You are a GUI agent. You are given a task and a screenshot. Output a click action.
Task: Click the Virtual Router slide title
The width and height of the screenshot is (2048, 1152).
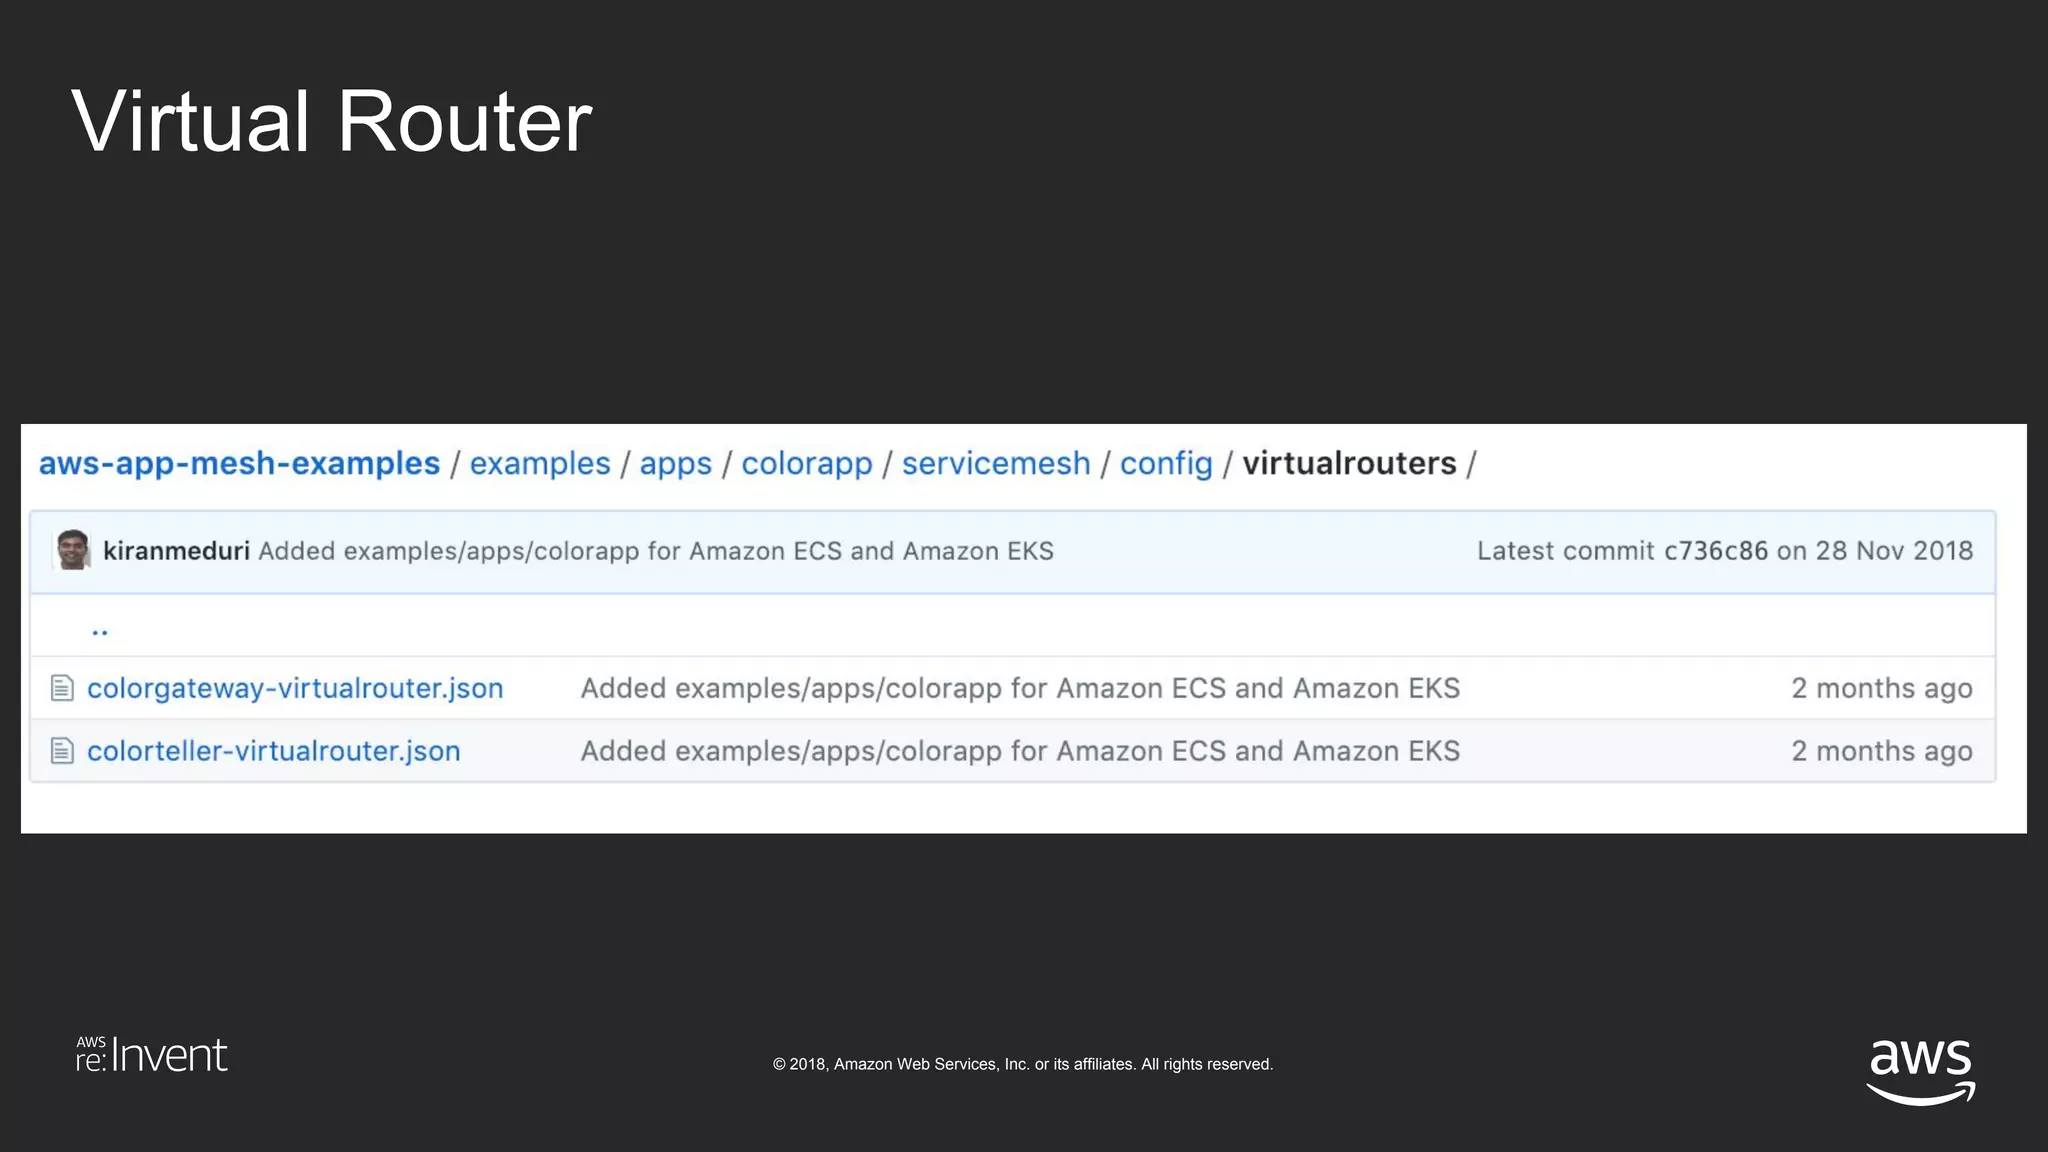click(x=332, y=122)
